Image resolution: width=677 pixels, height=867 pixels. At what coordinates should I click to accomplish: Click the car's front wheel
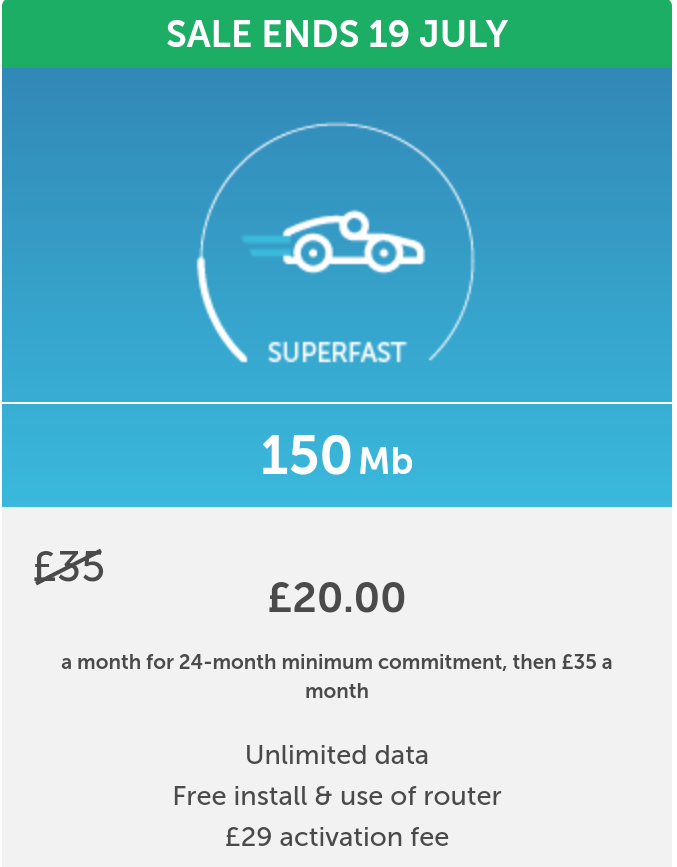point(383,253)
